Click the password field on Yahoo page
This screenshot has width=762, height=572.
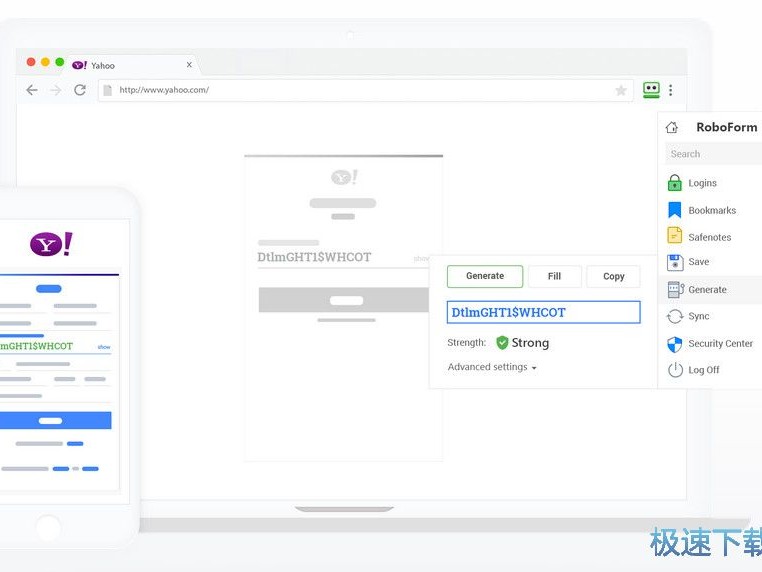[343, 258]
